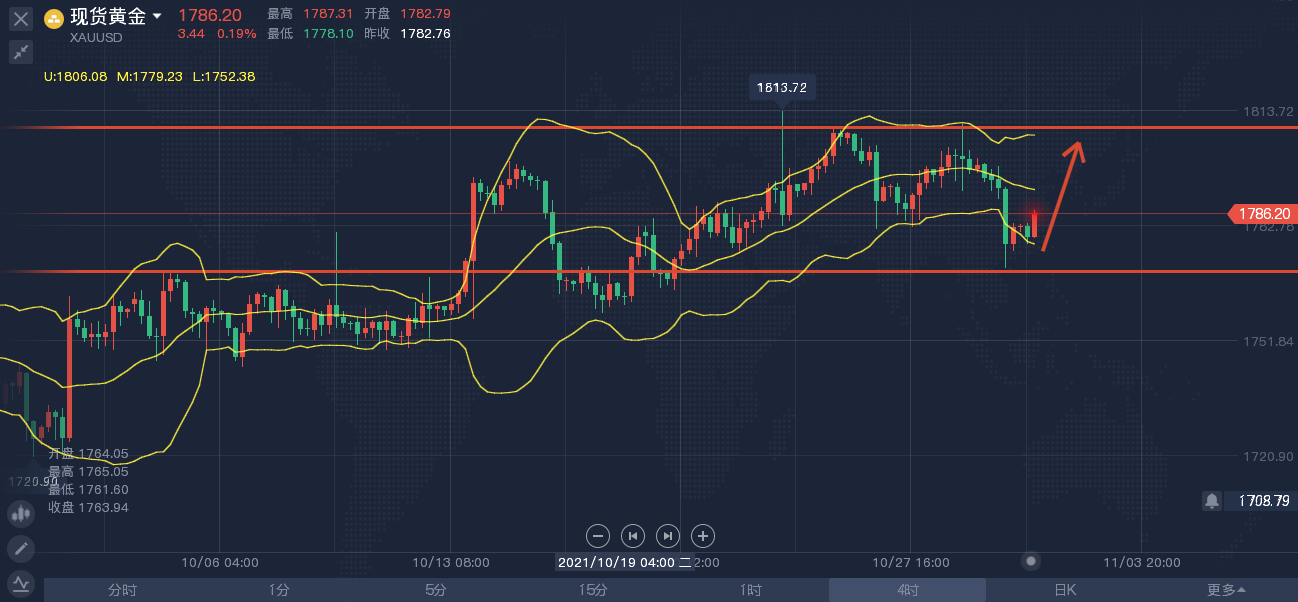Click the 2021/10/19 04:00 date label
This screenshot has height=602, width=1298.
coord(624,563)
